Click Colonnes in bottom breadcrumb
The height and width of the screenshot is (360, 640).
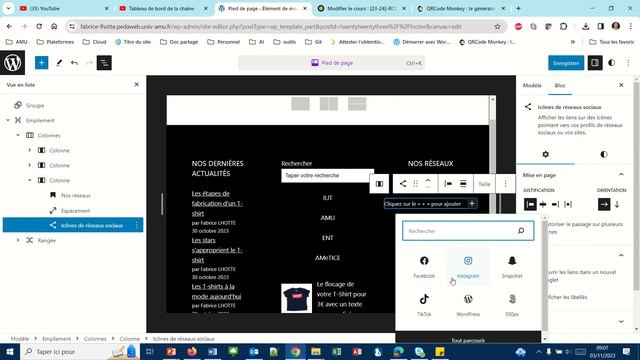95,339
